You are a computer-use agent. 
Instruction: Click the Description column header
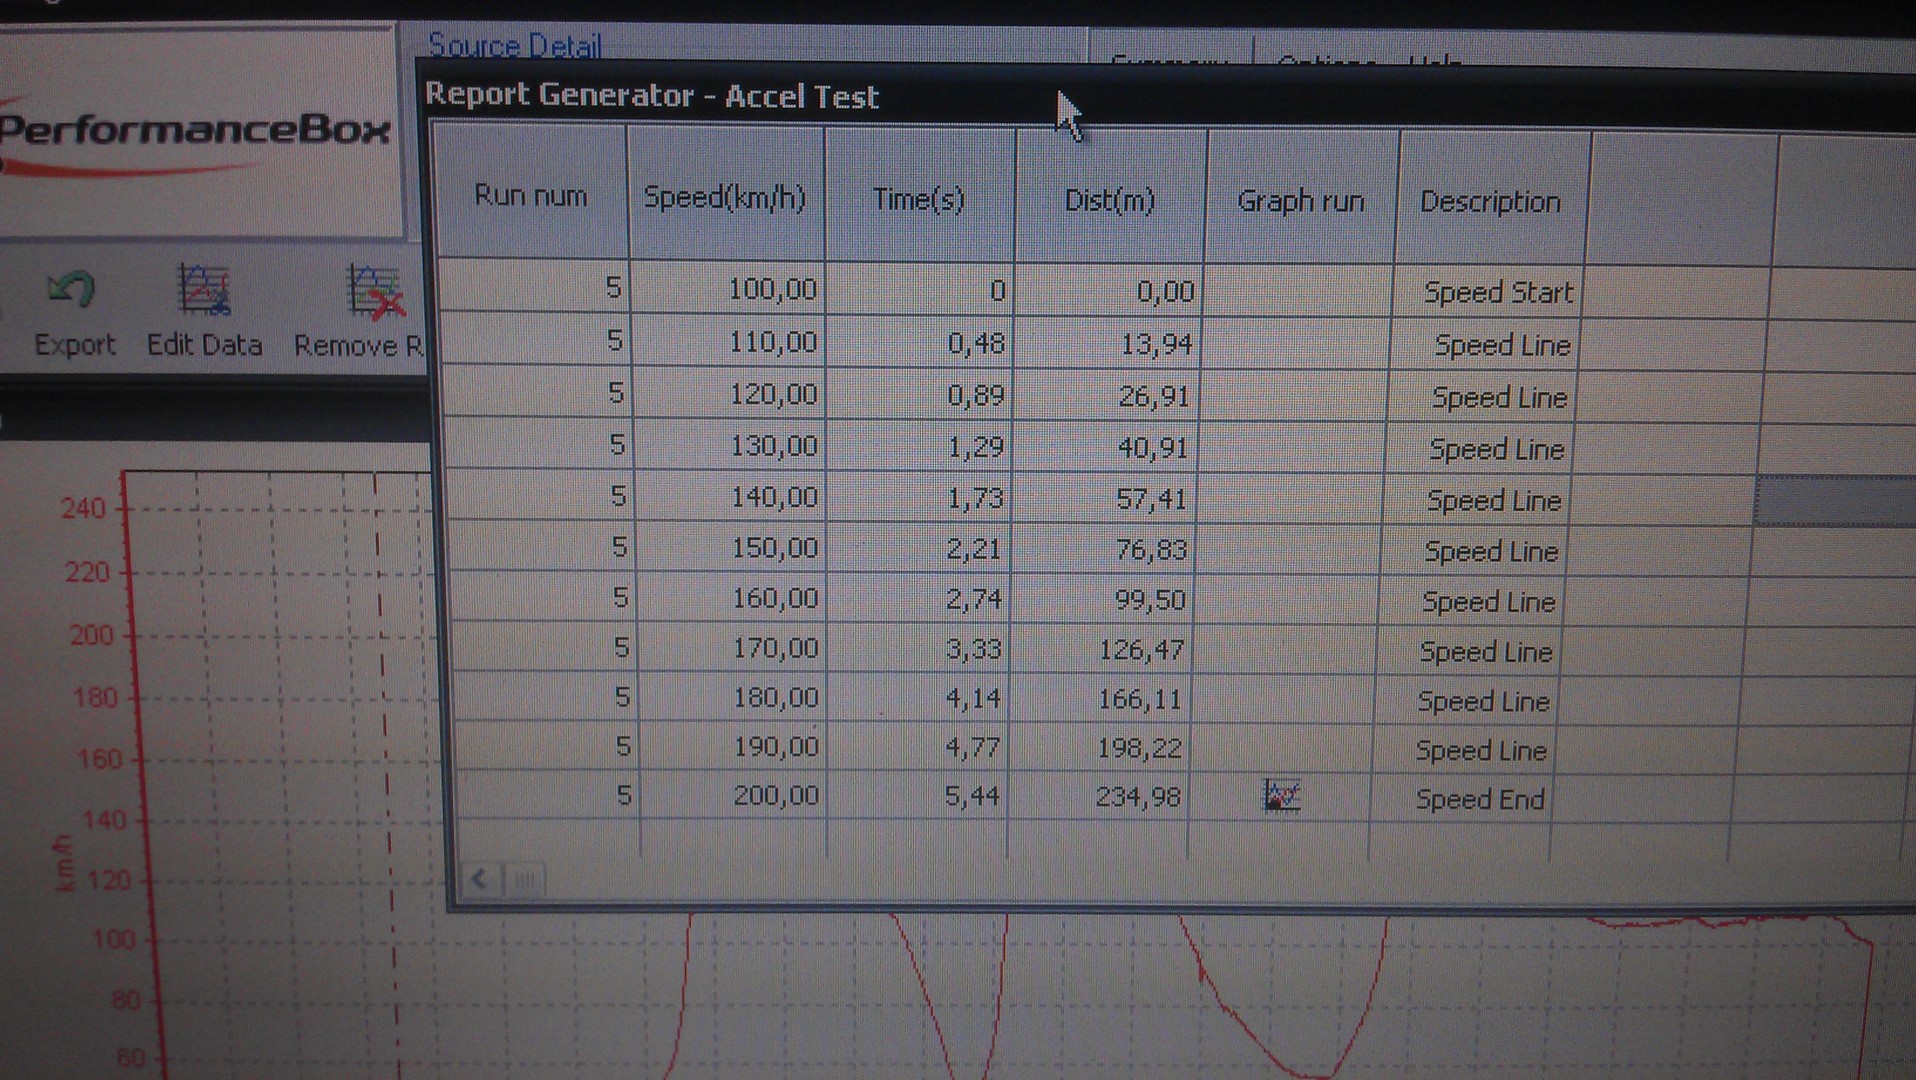tap(1490, 202)
